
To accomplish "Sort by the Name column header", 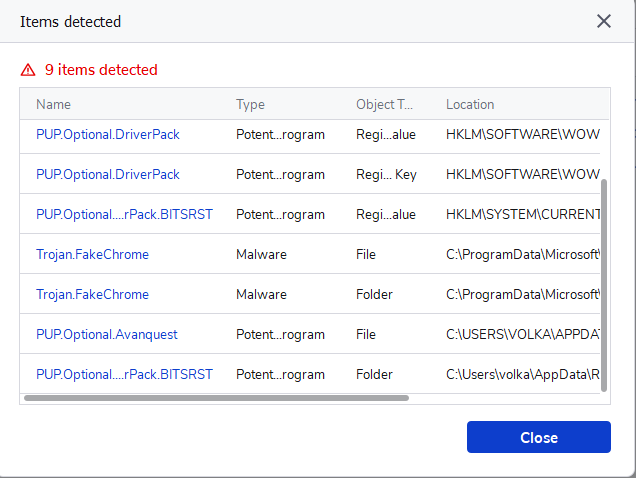I will 54,104.
